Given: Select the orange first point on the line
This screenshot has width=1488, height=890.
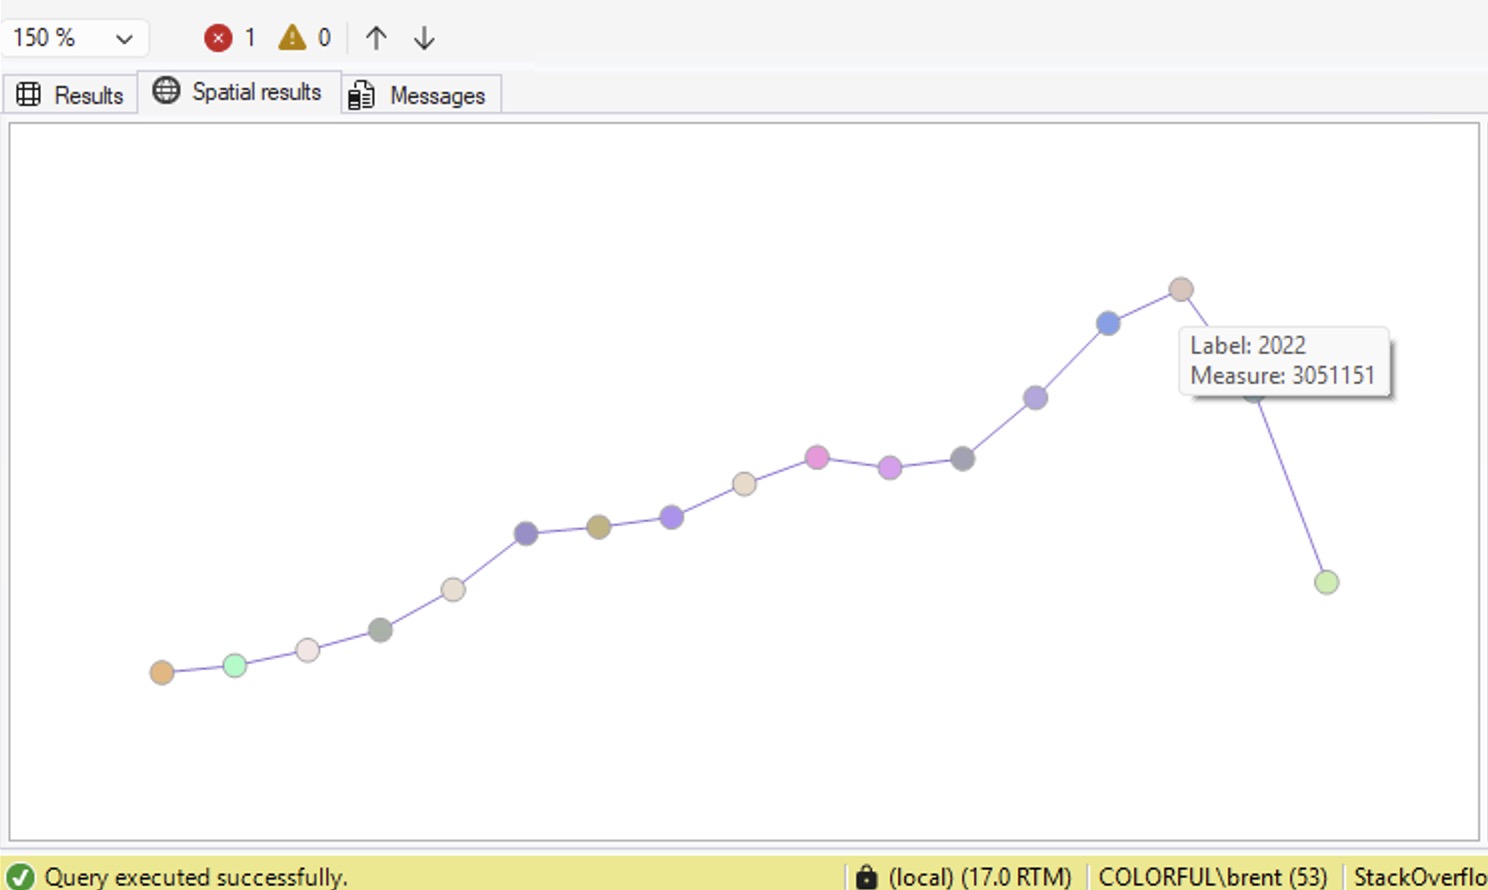Looking at the screenshot, I should (x=162, y=673).
